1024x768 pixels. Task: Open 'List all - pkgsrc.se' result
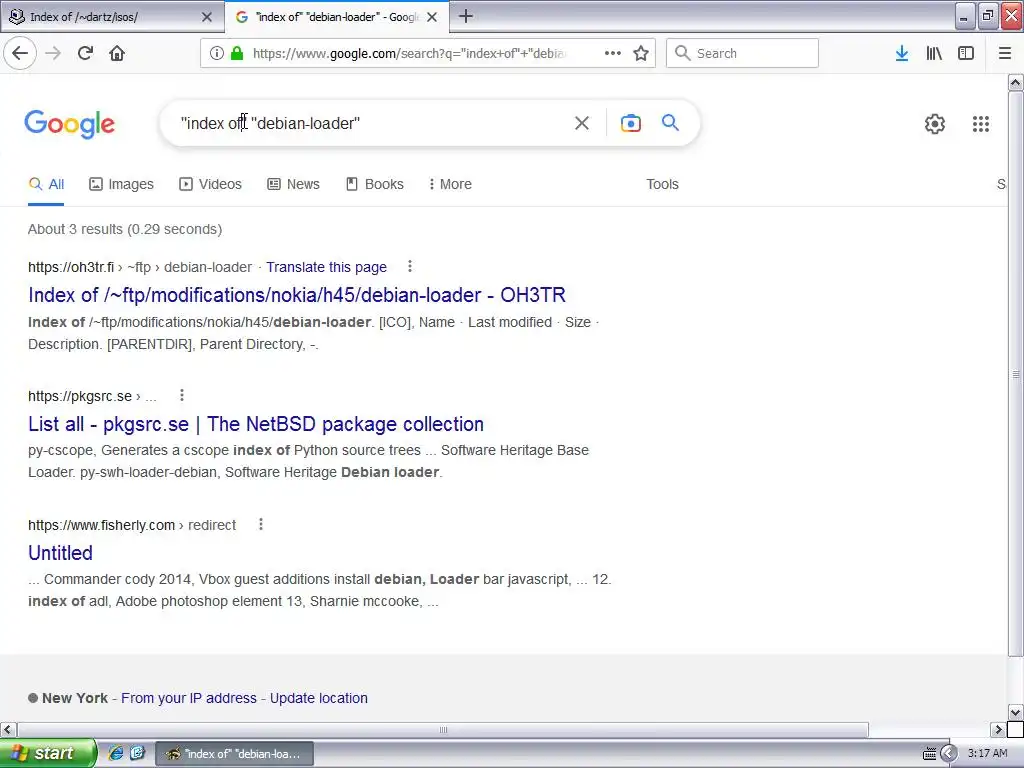click(256, 424)
